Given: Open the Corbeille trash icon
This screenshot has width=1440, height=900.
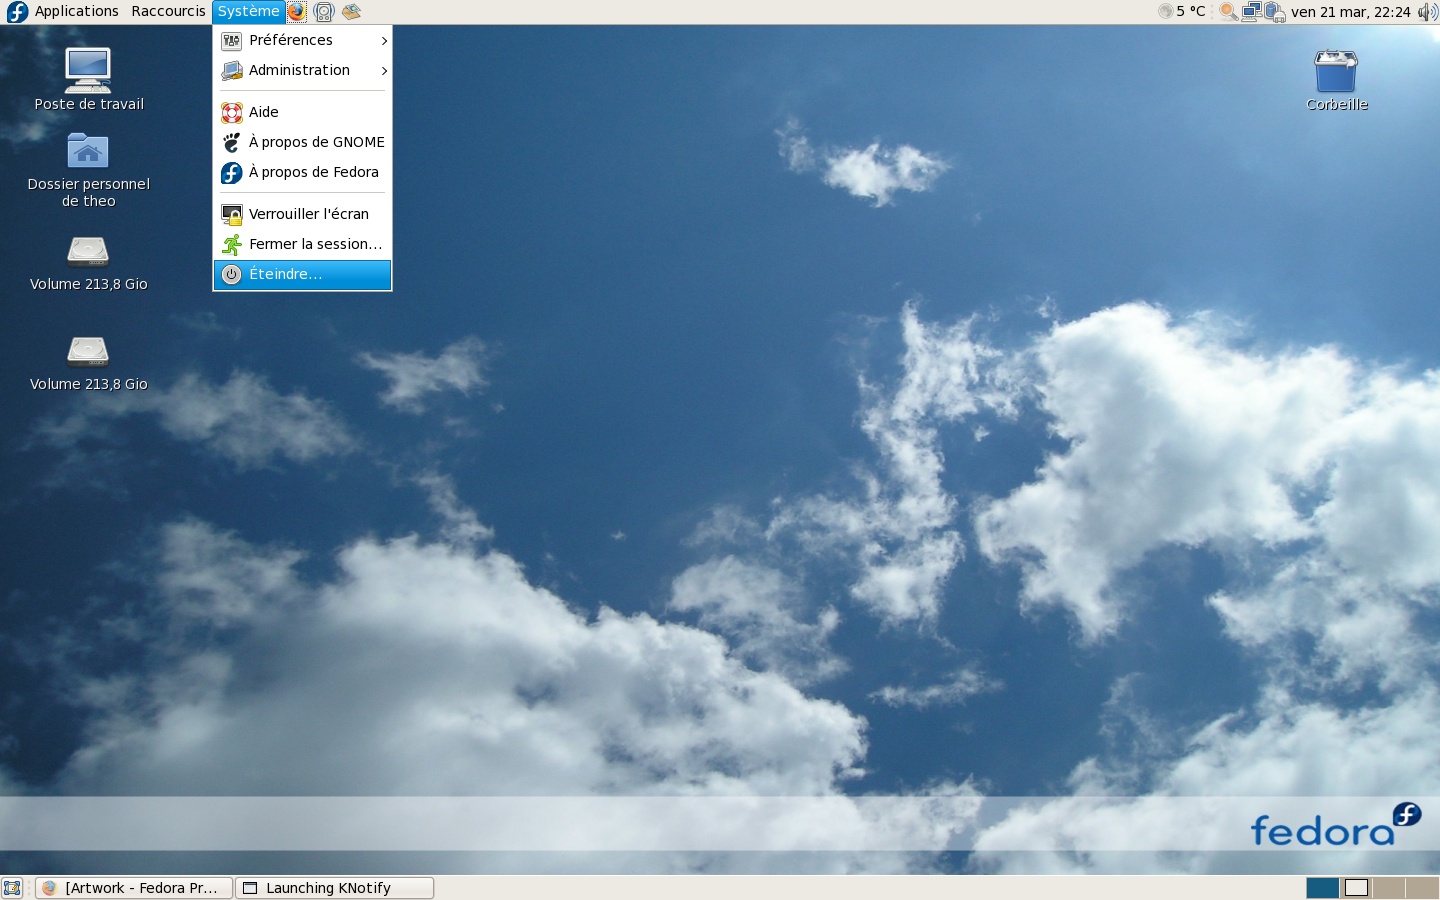Looking at the screenshot, I should coord(1336,80).
